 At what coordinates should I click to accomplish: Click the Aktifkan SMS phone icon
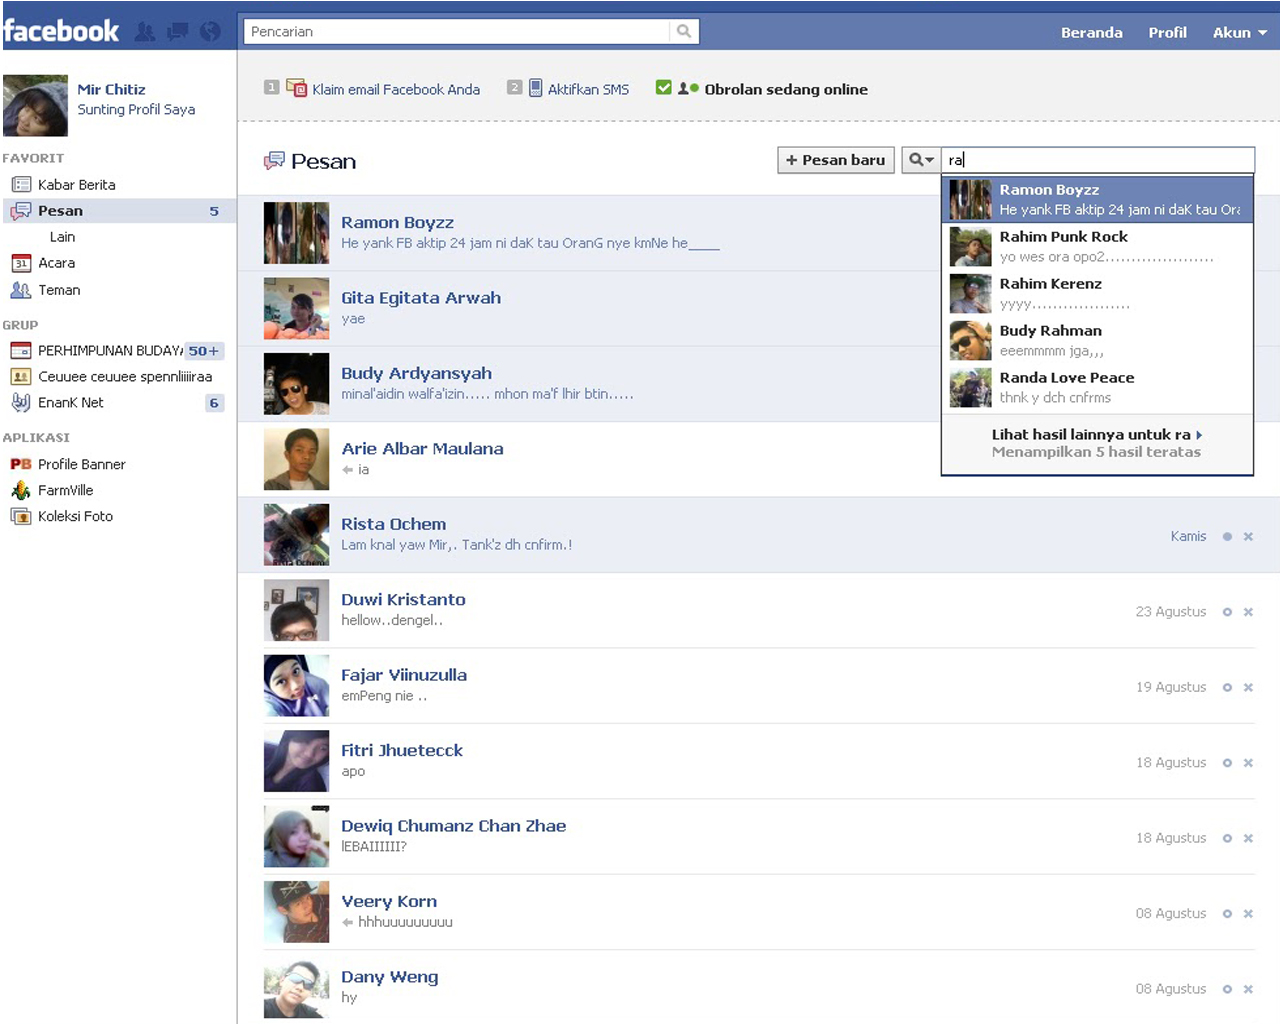[x=536, y=88]
